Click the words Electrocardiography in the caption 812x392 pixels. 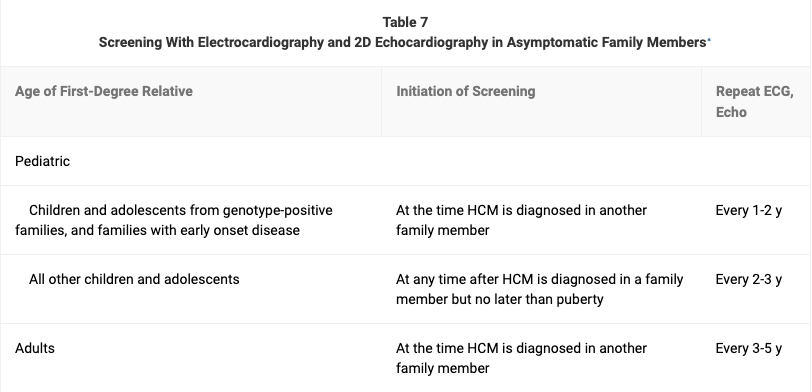click(260, 42)
